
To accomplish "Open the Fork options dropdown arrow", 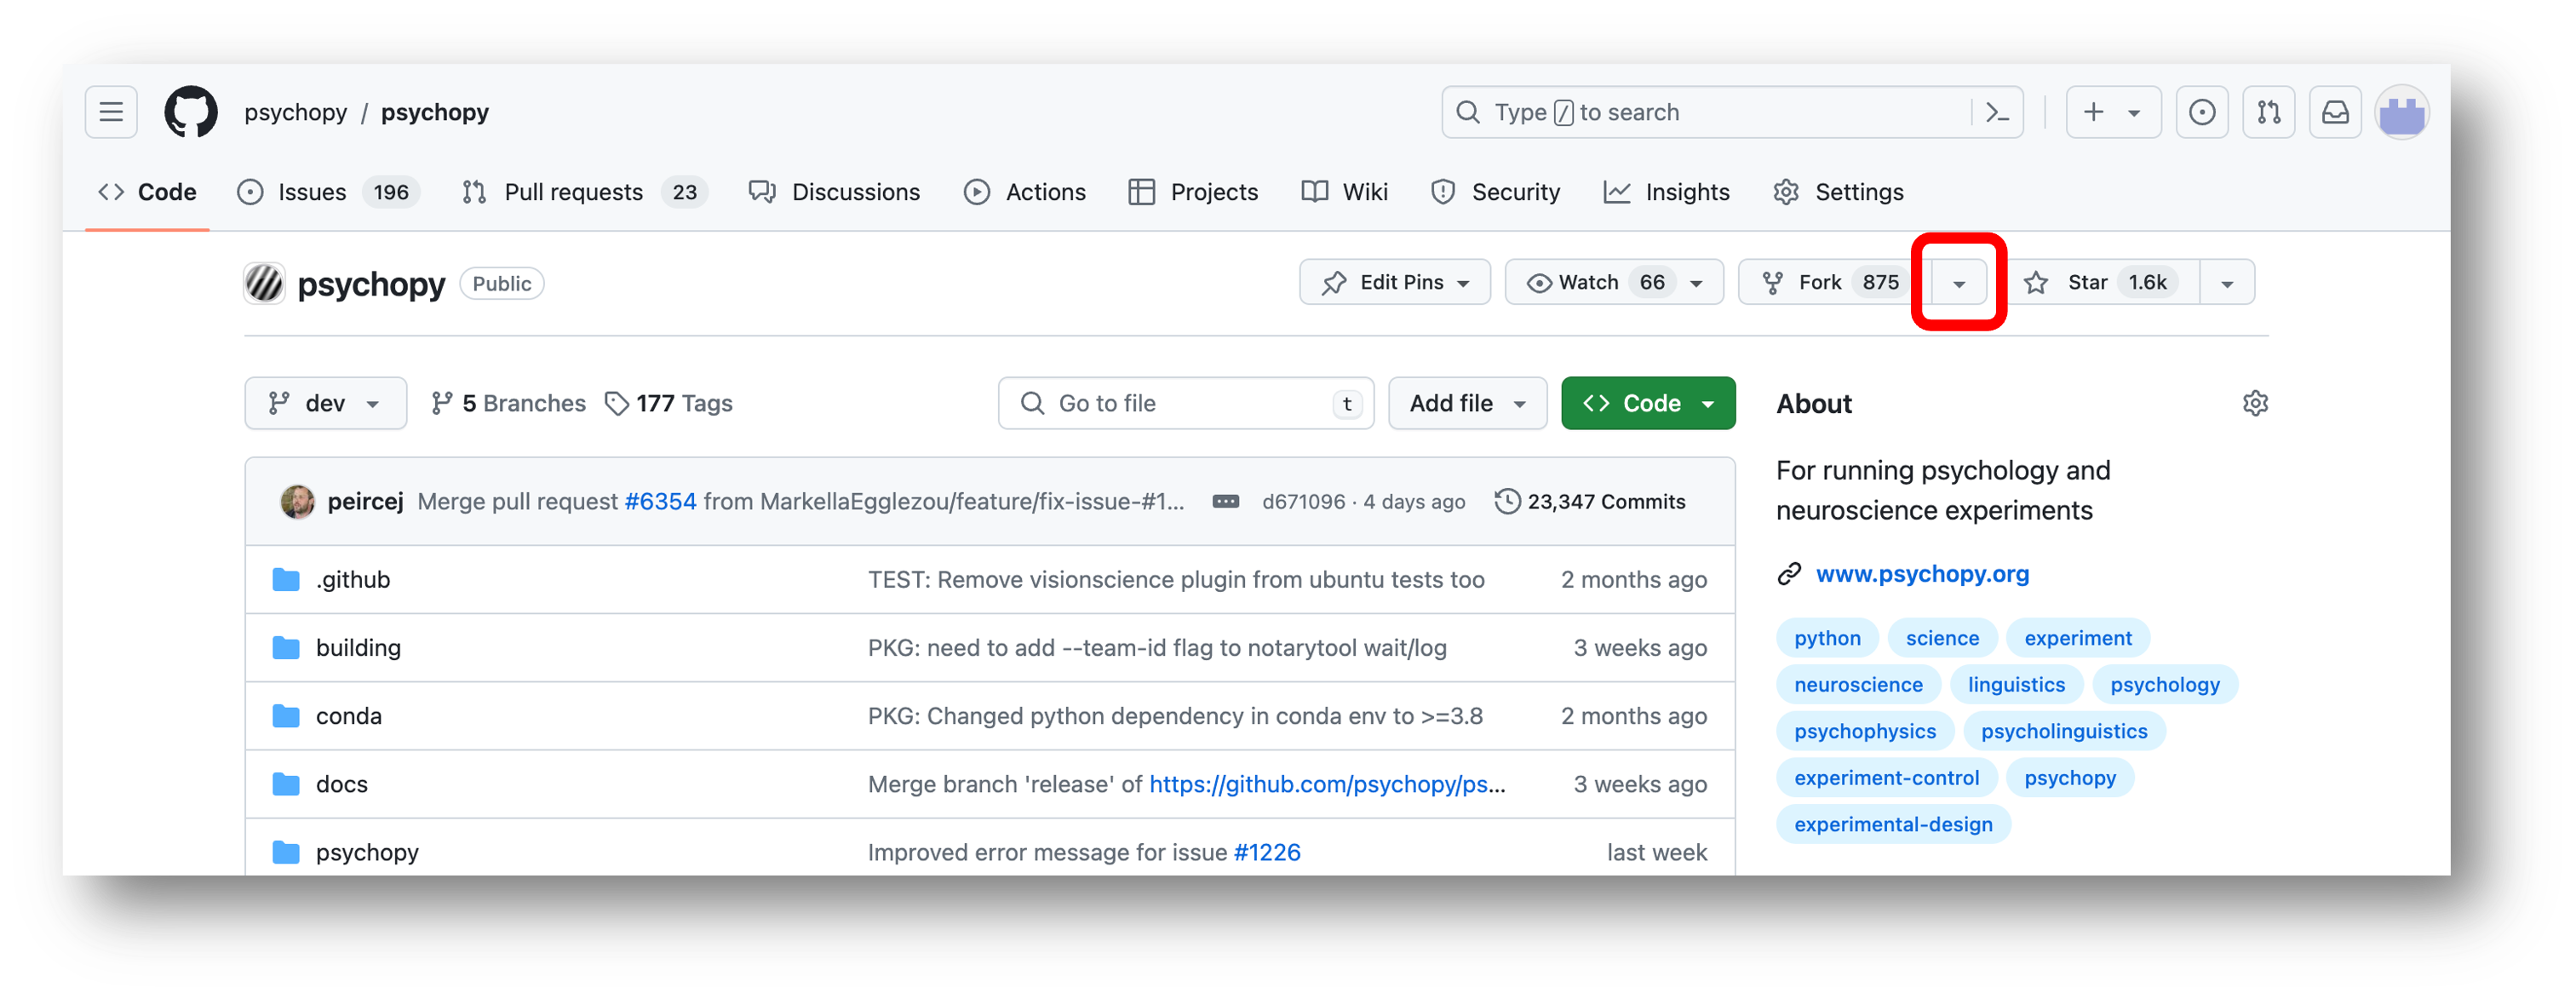I will coord(1958,283).
